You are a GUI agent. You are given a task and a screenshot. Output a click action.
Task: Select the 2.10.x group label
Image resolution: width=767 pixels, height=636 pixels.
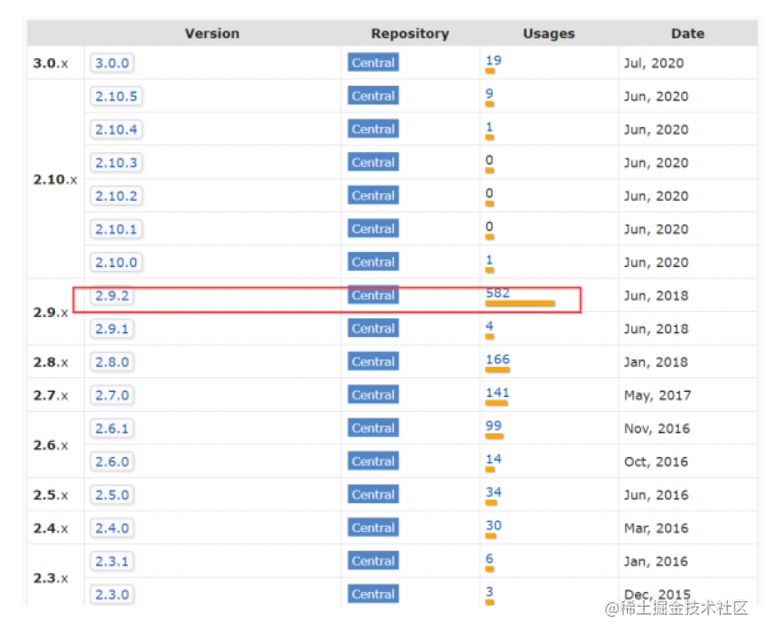point(55,180)
